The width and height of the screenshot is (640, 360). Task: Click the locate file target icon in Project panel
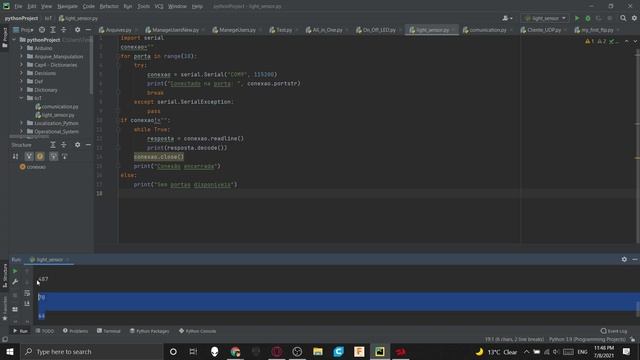pos(42,30)
